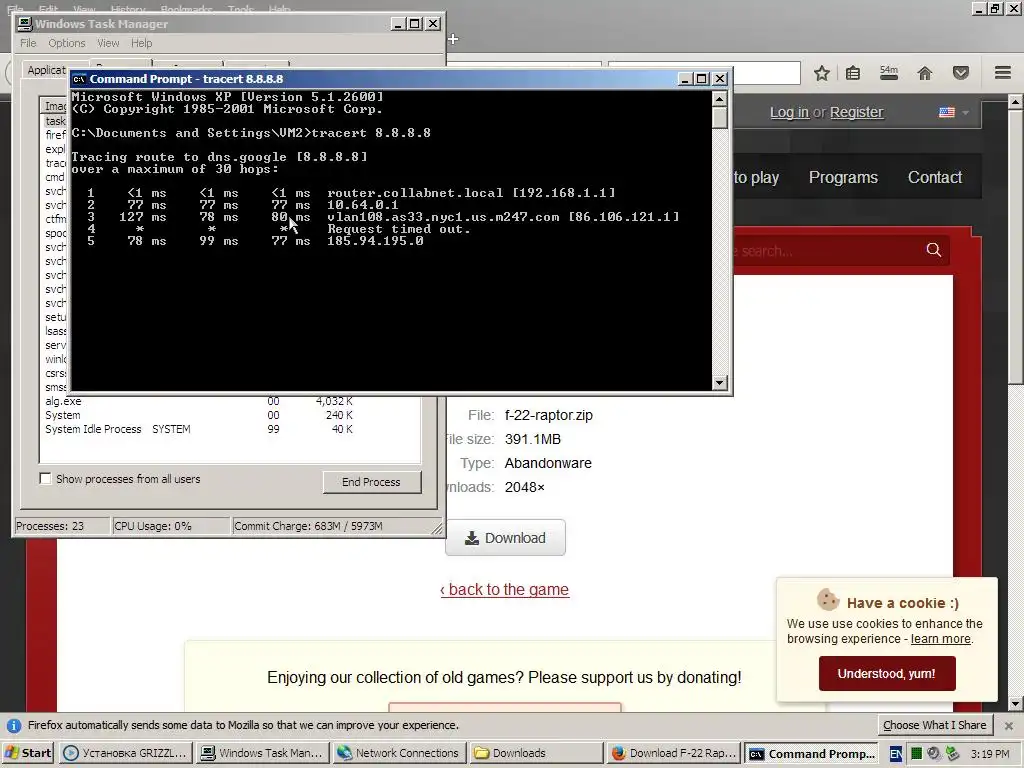Screen dimensions: 1024x768
Task: Open a new Firefox tab with plus
Action: coord(453,39)
